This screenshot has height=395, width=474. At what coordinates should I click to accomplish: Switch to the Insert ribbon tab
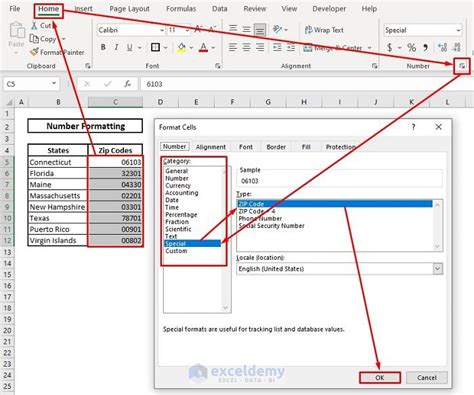click(x=83, y=9)
